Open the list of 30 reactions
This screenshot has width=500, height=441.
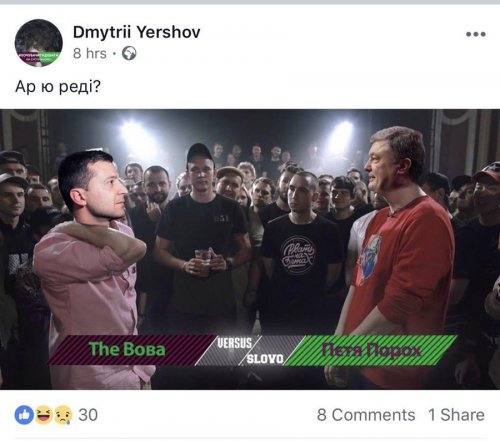(88, 415)
